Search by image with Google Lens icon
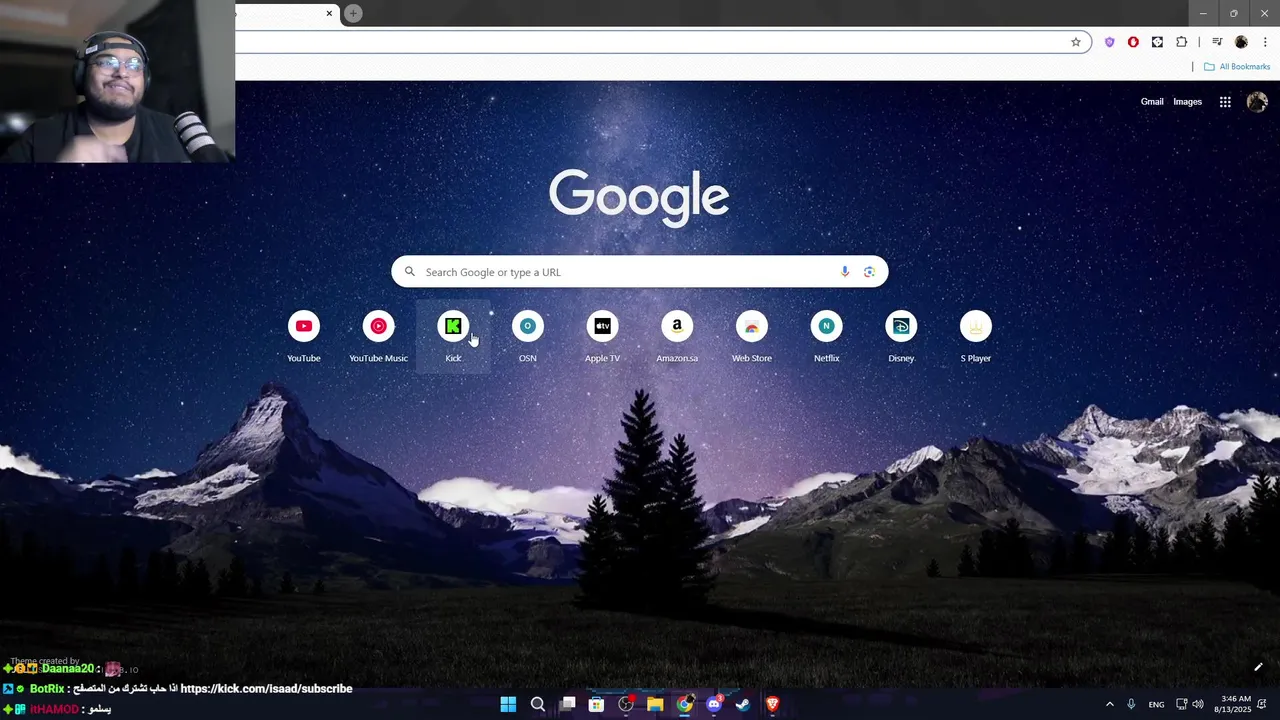 pos(869,272)
